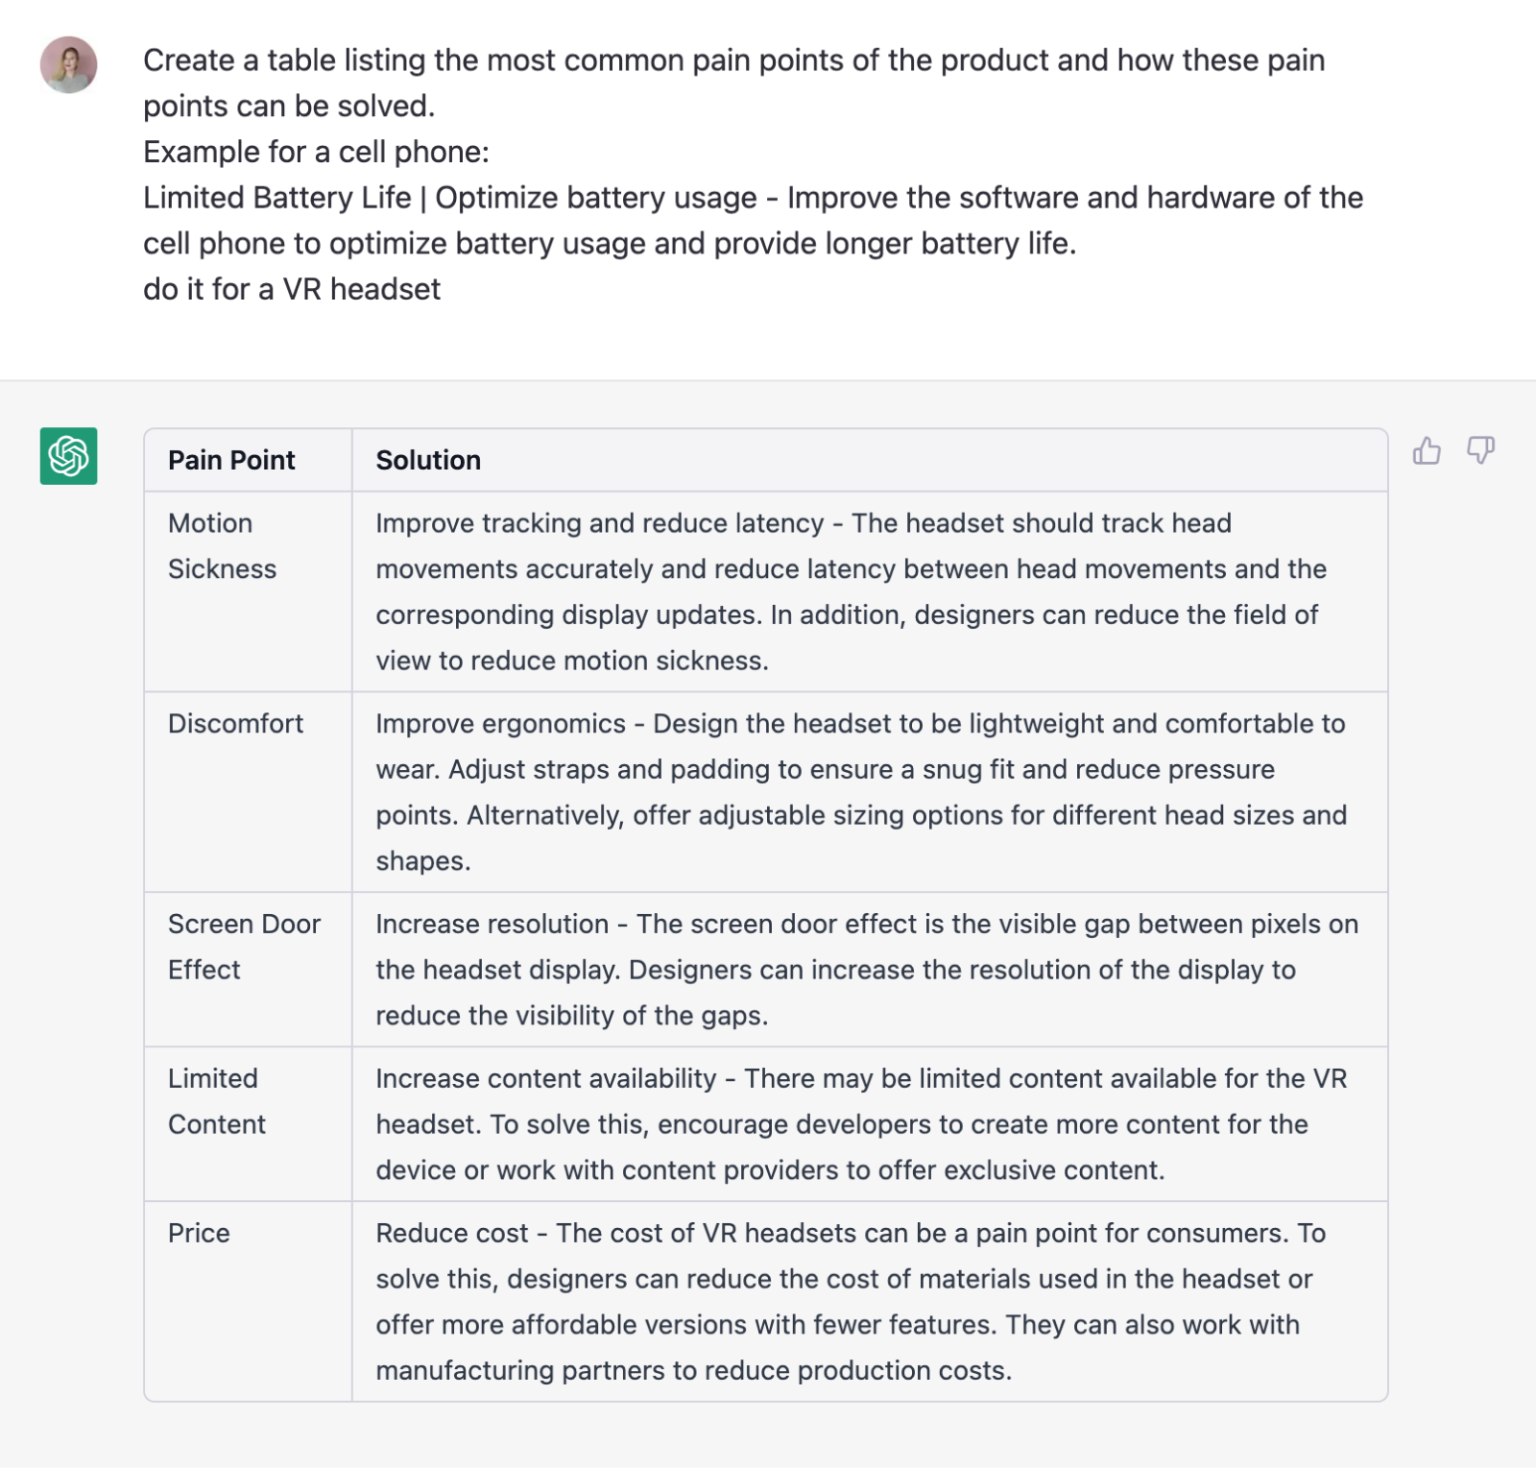Mark the response as bad with thumbs down
The width and height of the screenshot is (1536, 1468).
(1479, 452)
